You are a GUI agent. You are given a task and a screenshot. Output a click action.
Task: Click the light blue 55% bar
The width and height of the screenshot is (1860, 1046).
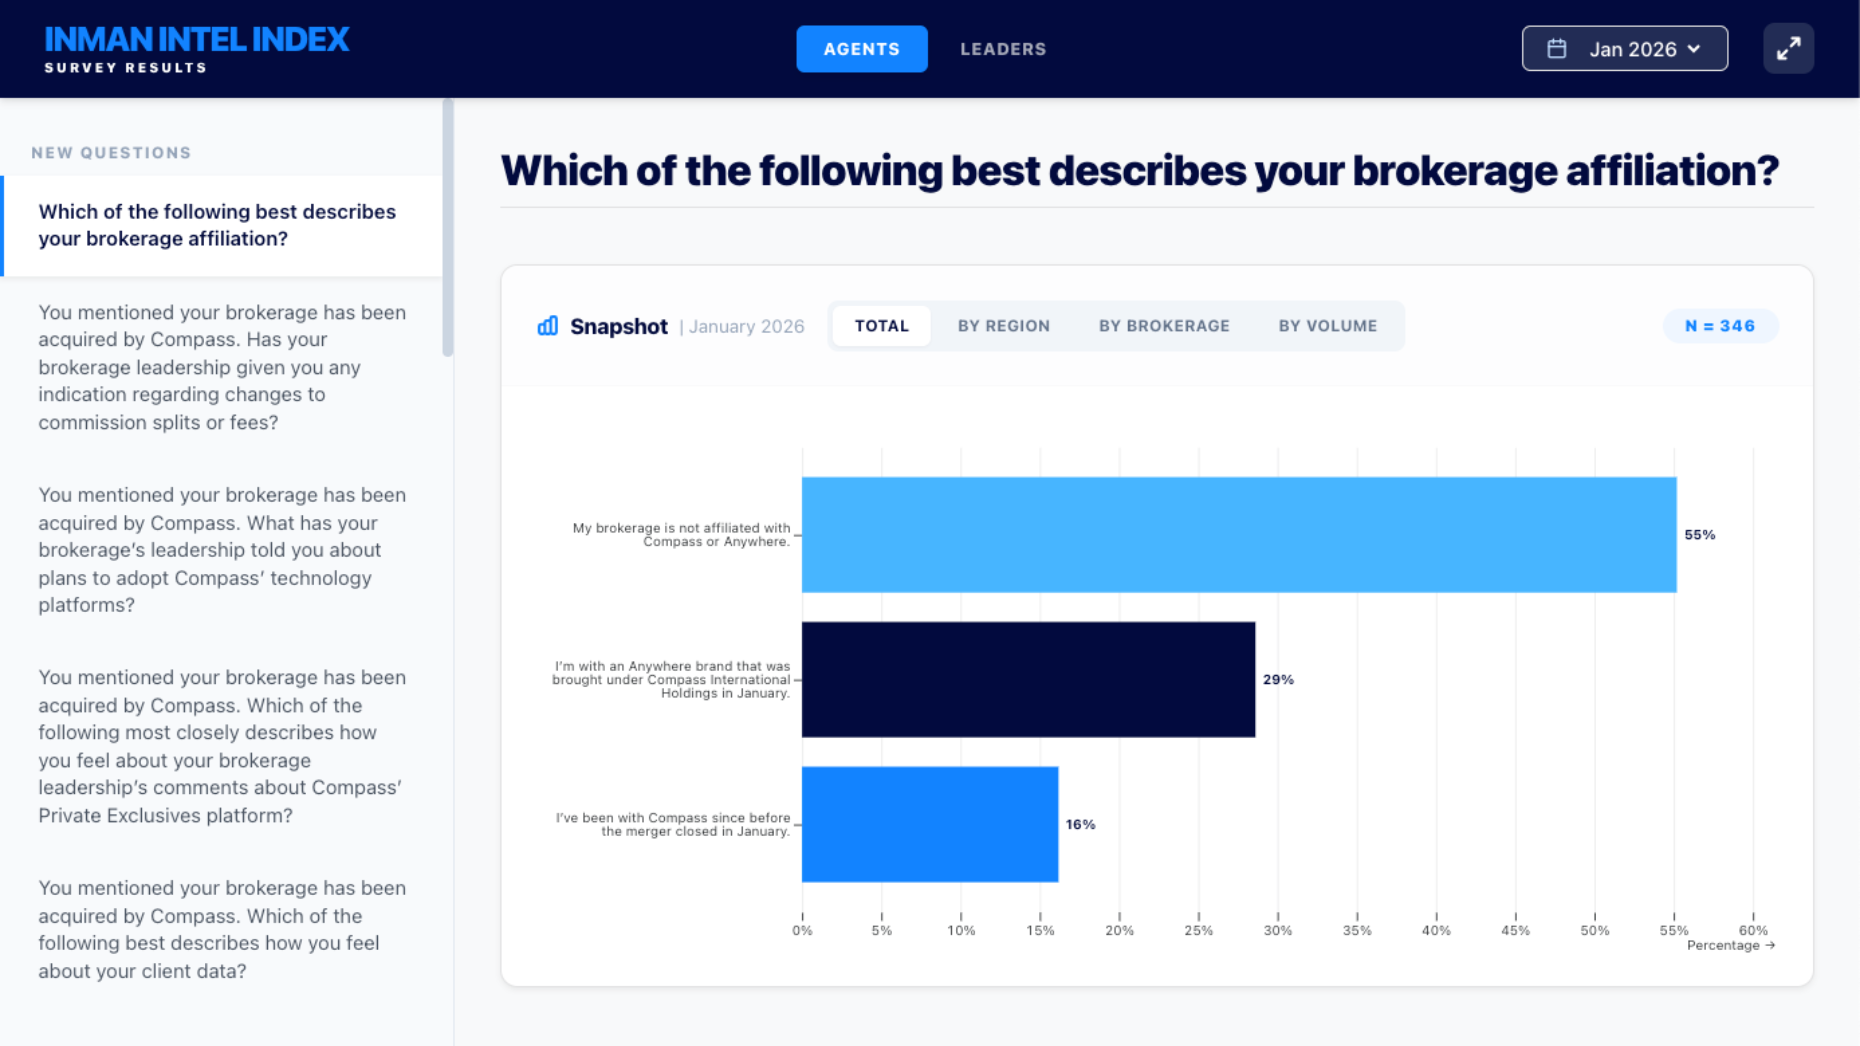[1238, 535]
